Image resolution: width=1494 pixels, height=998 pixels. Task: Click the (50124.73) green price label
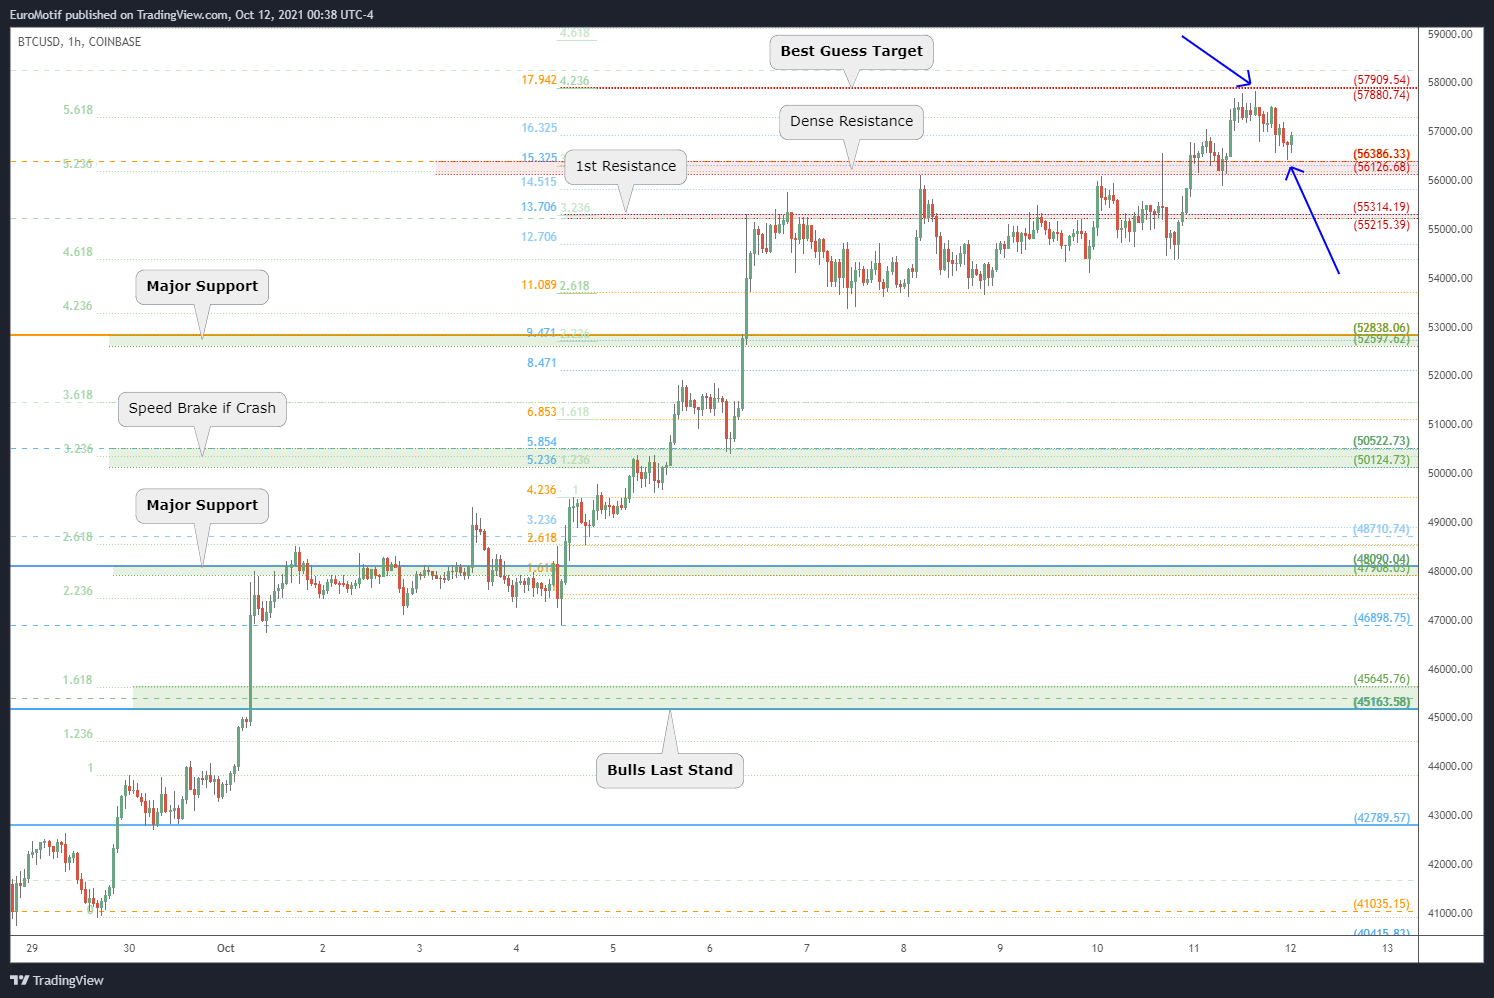(x=1381, y=460)
